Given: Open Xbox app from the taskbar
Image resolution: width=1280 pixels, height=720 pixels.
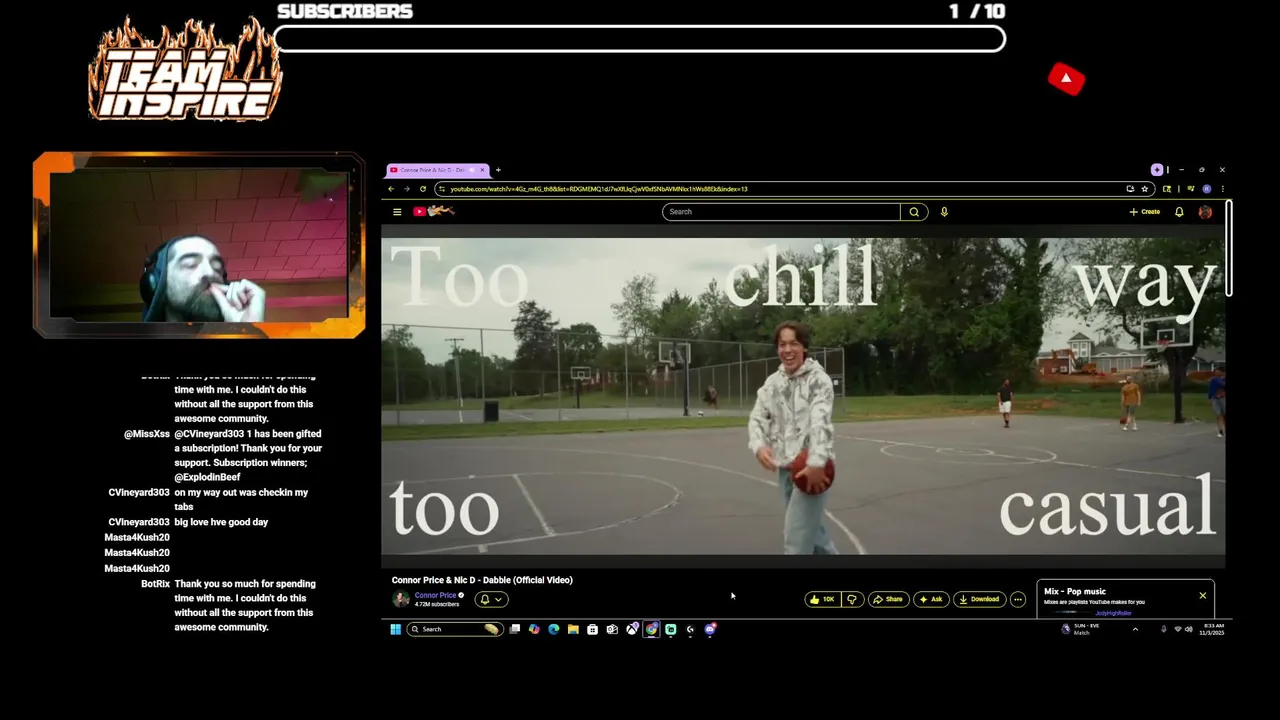Looking at the screenshot, I should tap(632, 629).
